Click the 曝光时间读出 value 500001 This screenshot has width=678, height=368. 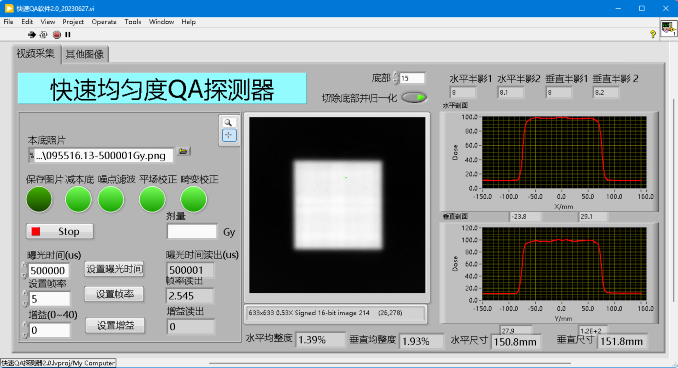click(x=190, y=270)
